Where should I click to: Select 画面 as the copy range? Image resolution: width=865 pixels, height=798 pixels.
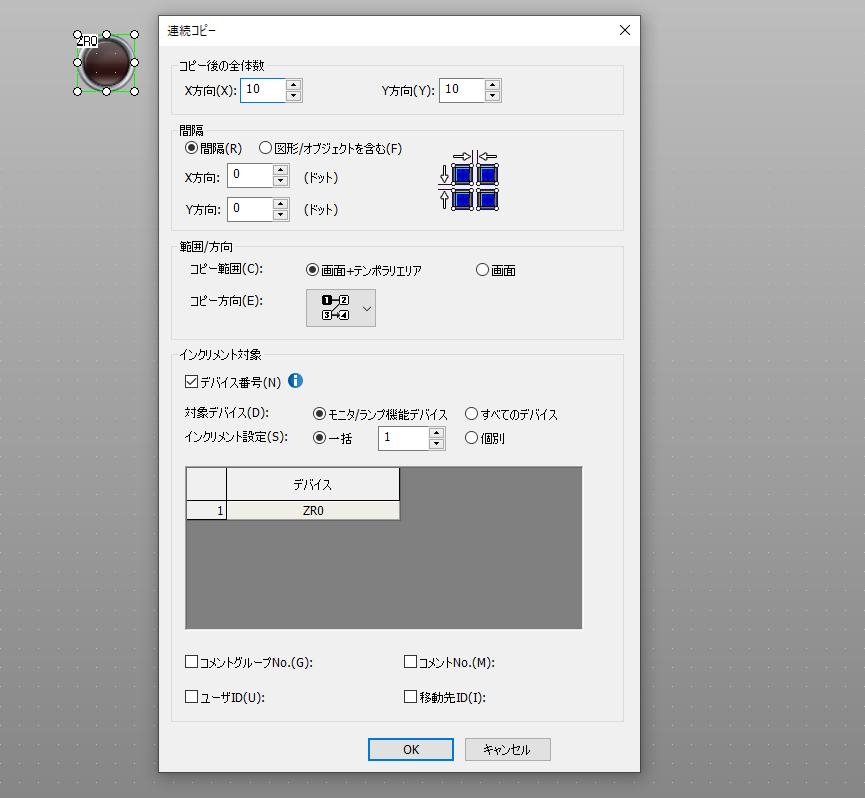click(481, 269)
